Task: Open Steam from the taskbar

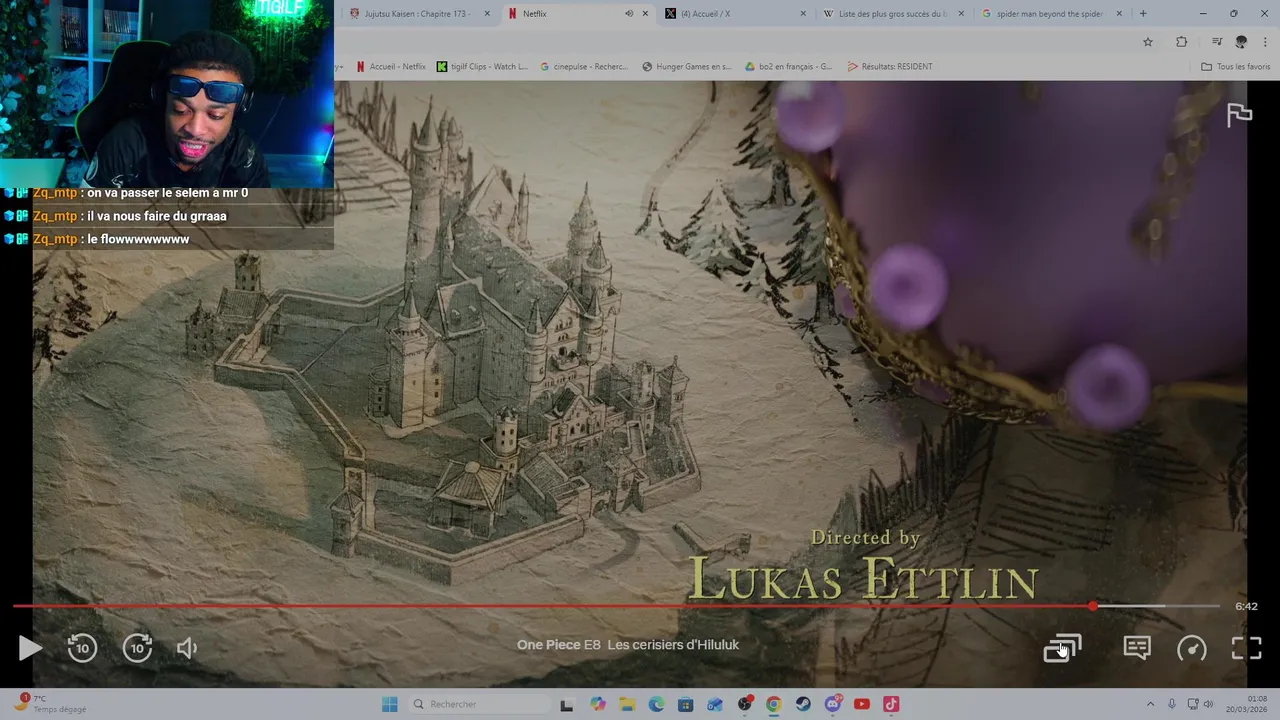Action: click(x=803, y=704)
